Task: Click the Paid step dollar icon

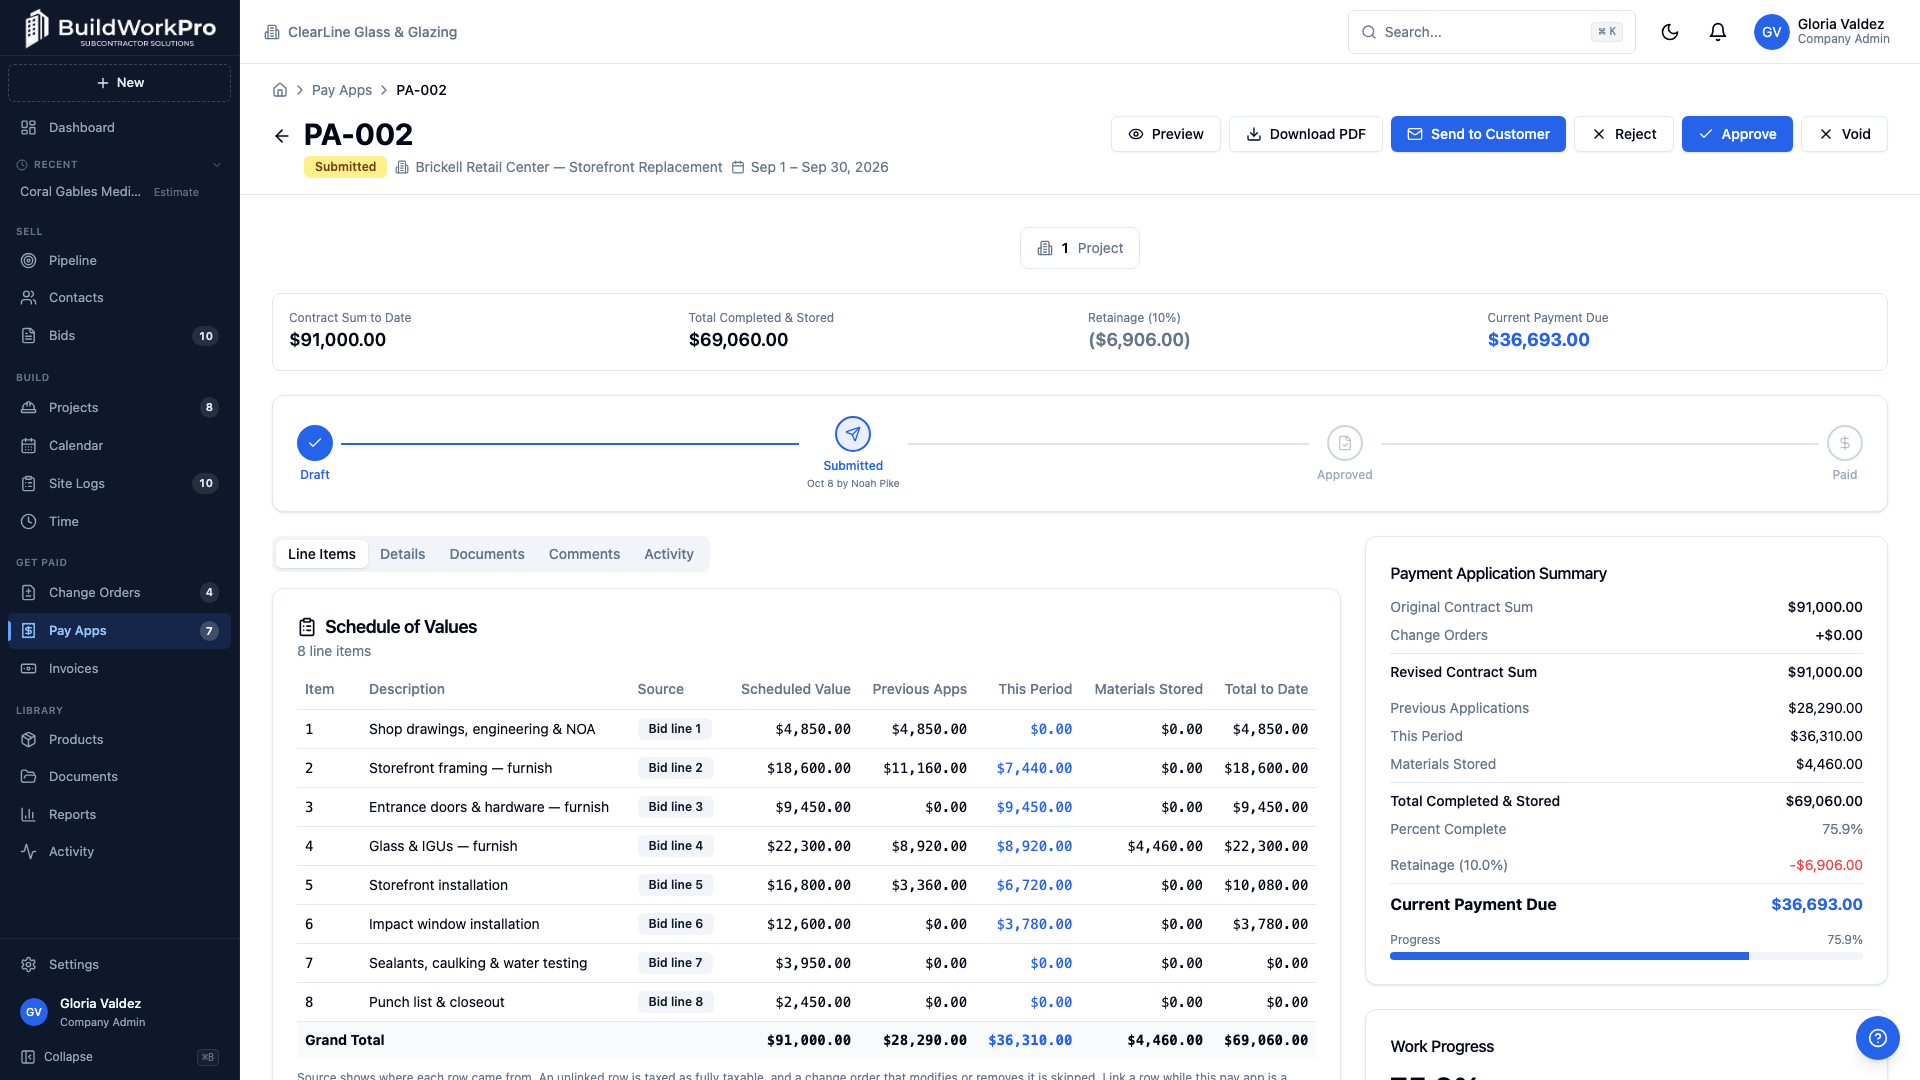Action: point(1844,443)
